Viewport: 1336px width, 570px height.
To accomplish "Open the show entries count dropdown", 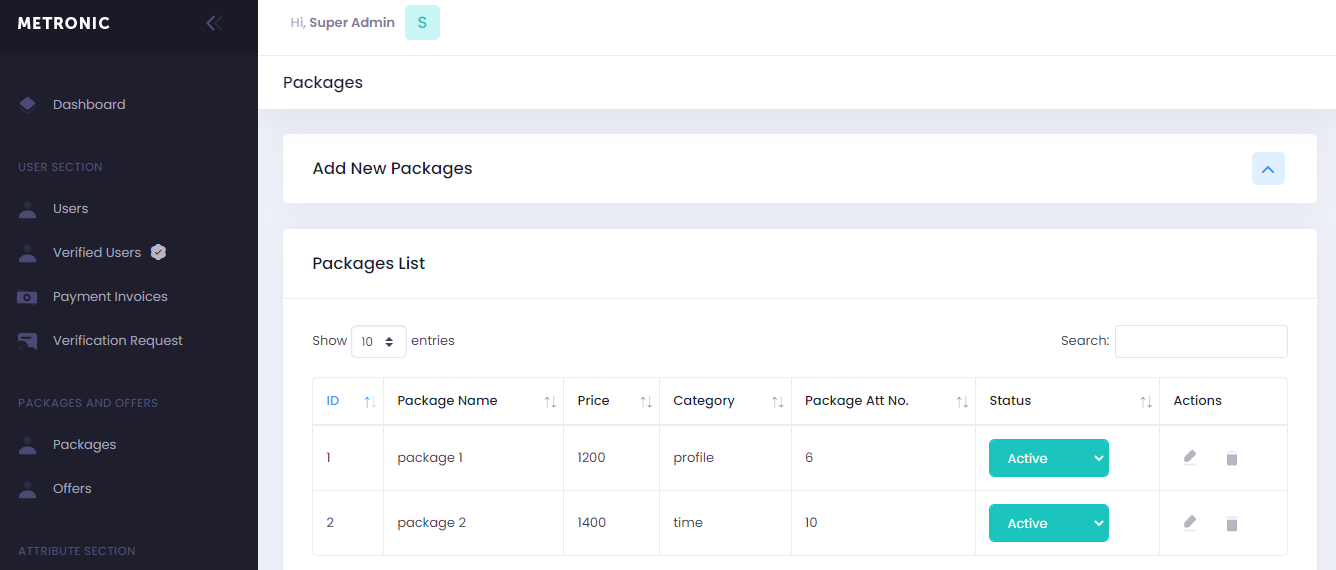I will (379, 341).
